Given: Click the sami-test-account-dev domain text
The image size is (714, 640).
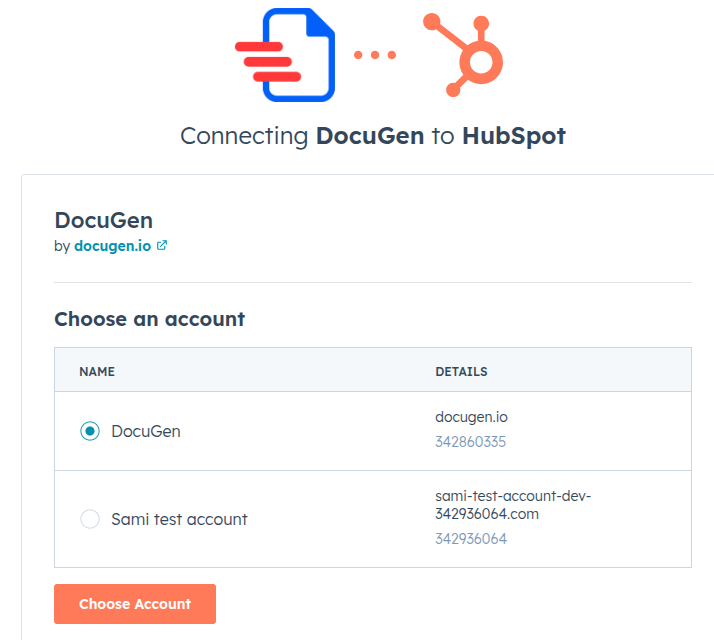Looking at the screenshot, I should coord(513,505).
